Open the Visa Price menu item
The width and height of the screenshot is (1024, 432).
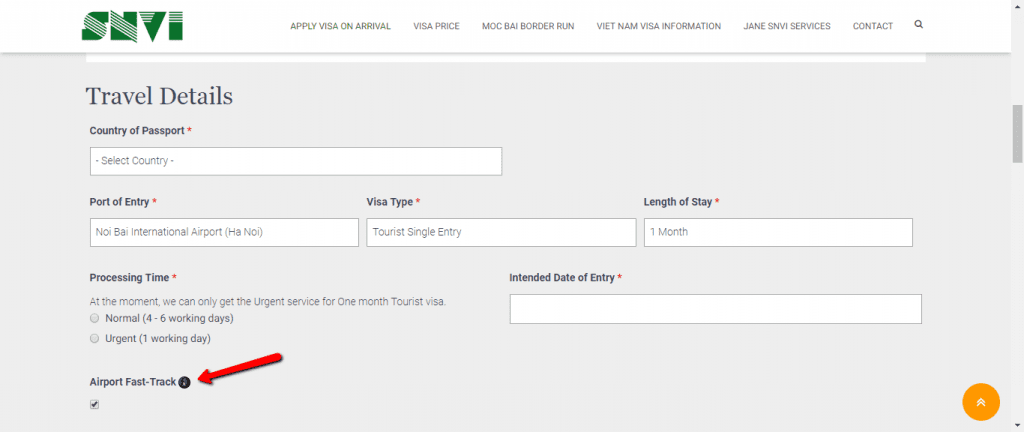[x=436, y=26]
